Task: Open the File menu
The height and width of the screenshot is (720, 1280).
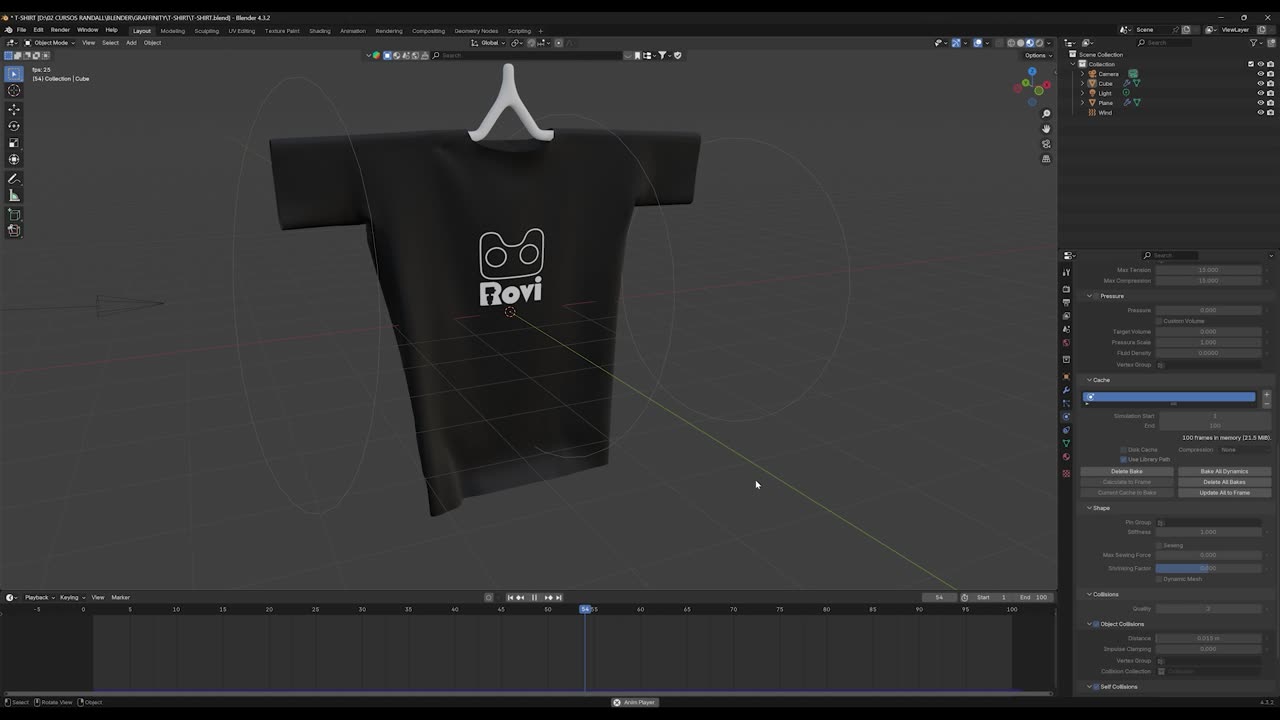Action: tap(21, 30)
